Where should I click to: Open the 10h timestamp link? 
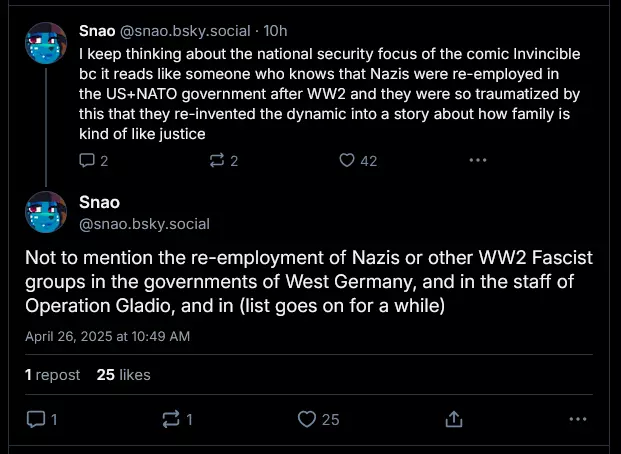(274, 31)
